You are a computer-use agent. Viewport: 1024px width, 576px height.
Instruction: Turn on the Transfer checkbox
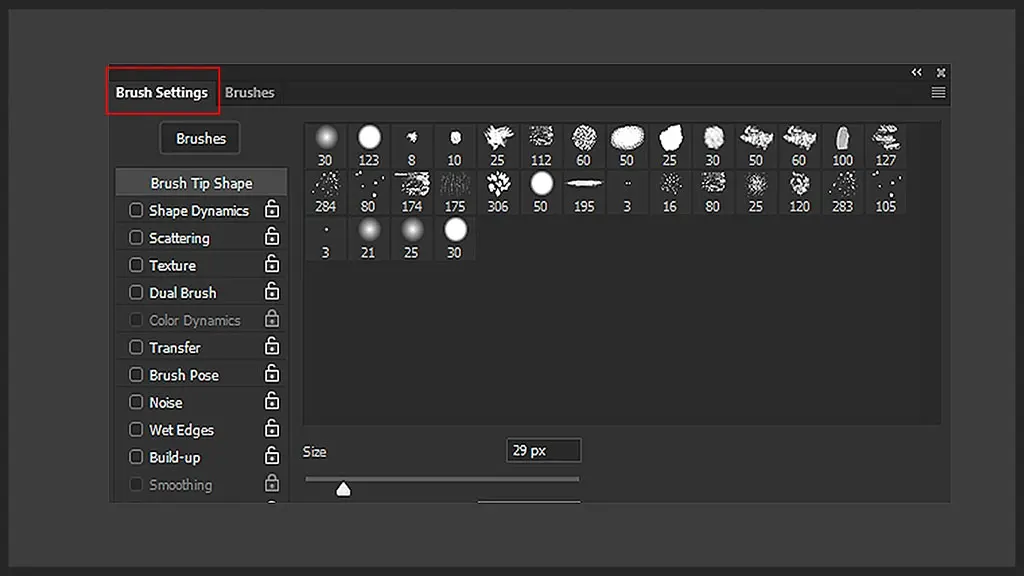click(x=136, y=347)
